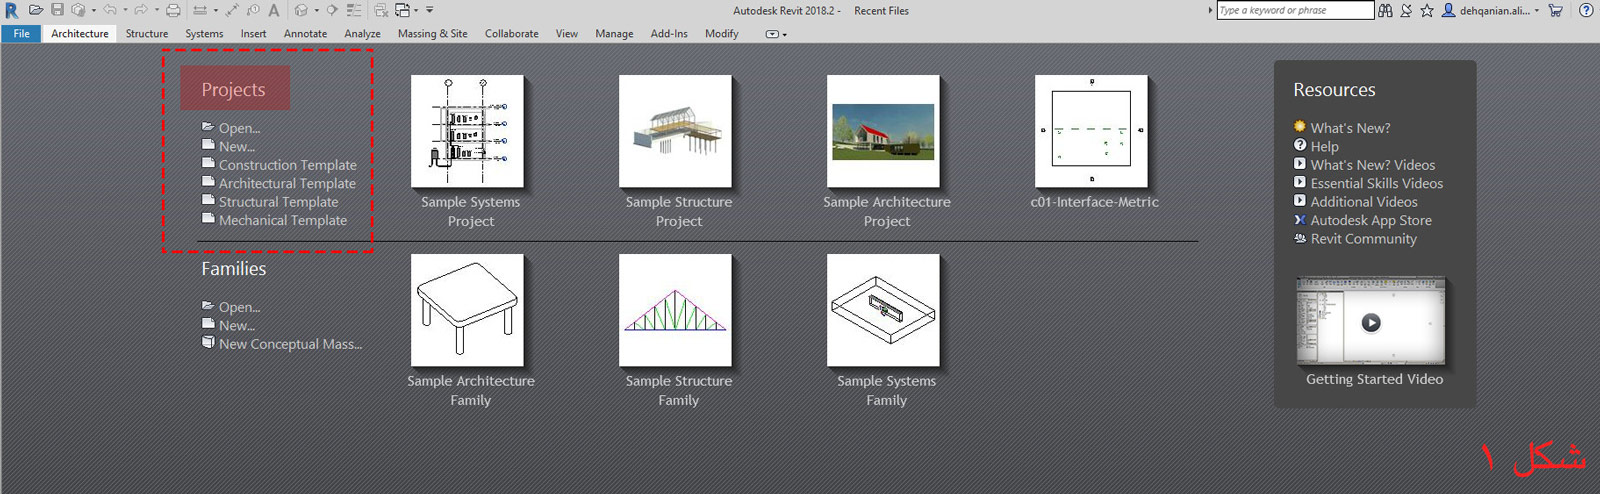The image size is (1600, 494).
Task: Expand the Synchronize dropdown arrow
Action: (94, 11)
